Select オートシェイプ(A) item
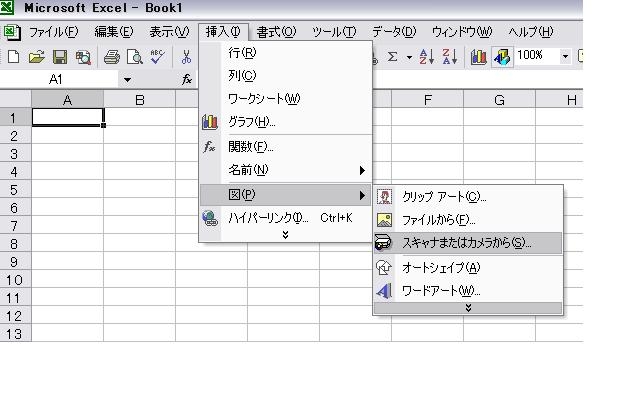Screen dimensions: 640x400 point(468,268)
